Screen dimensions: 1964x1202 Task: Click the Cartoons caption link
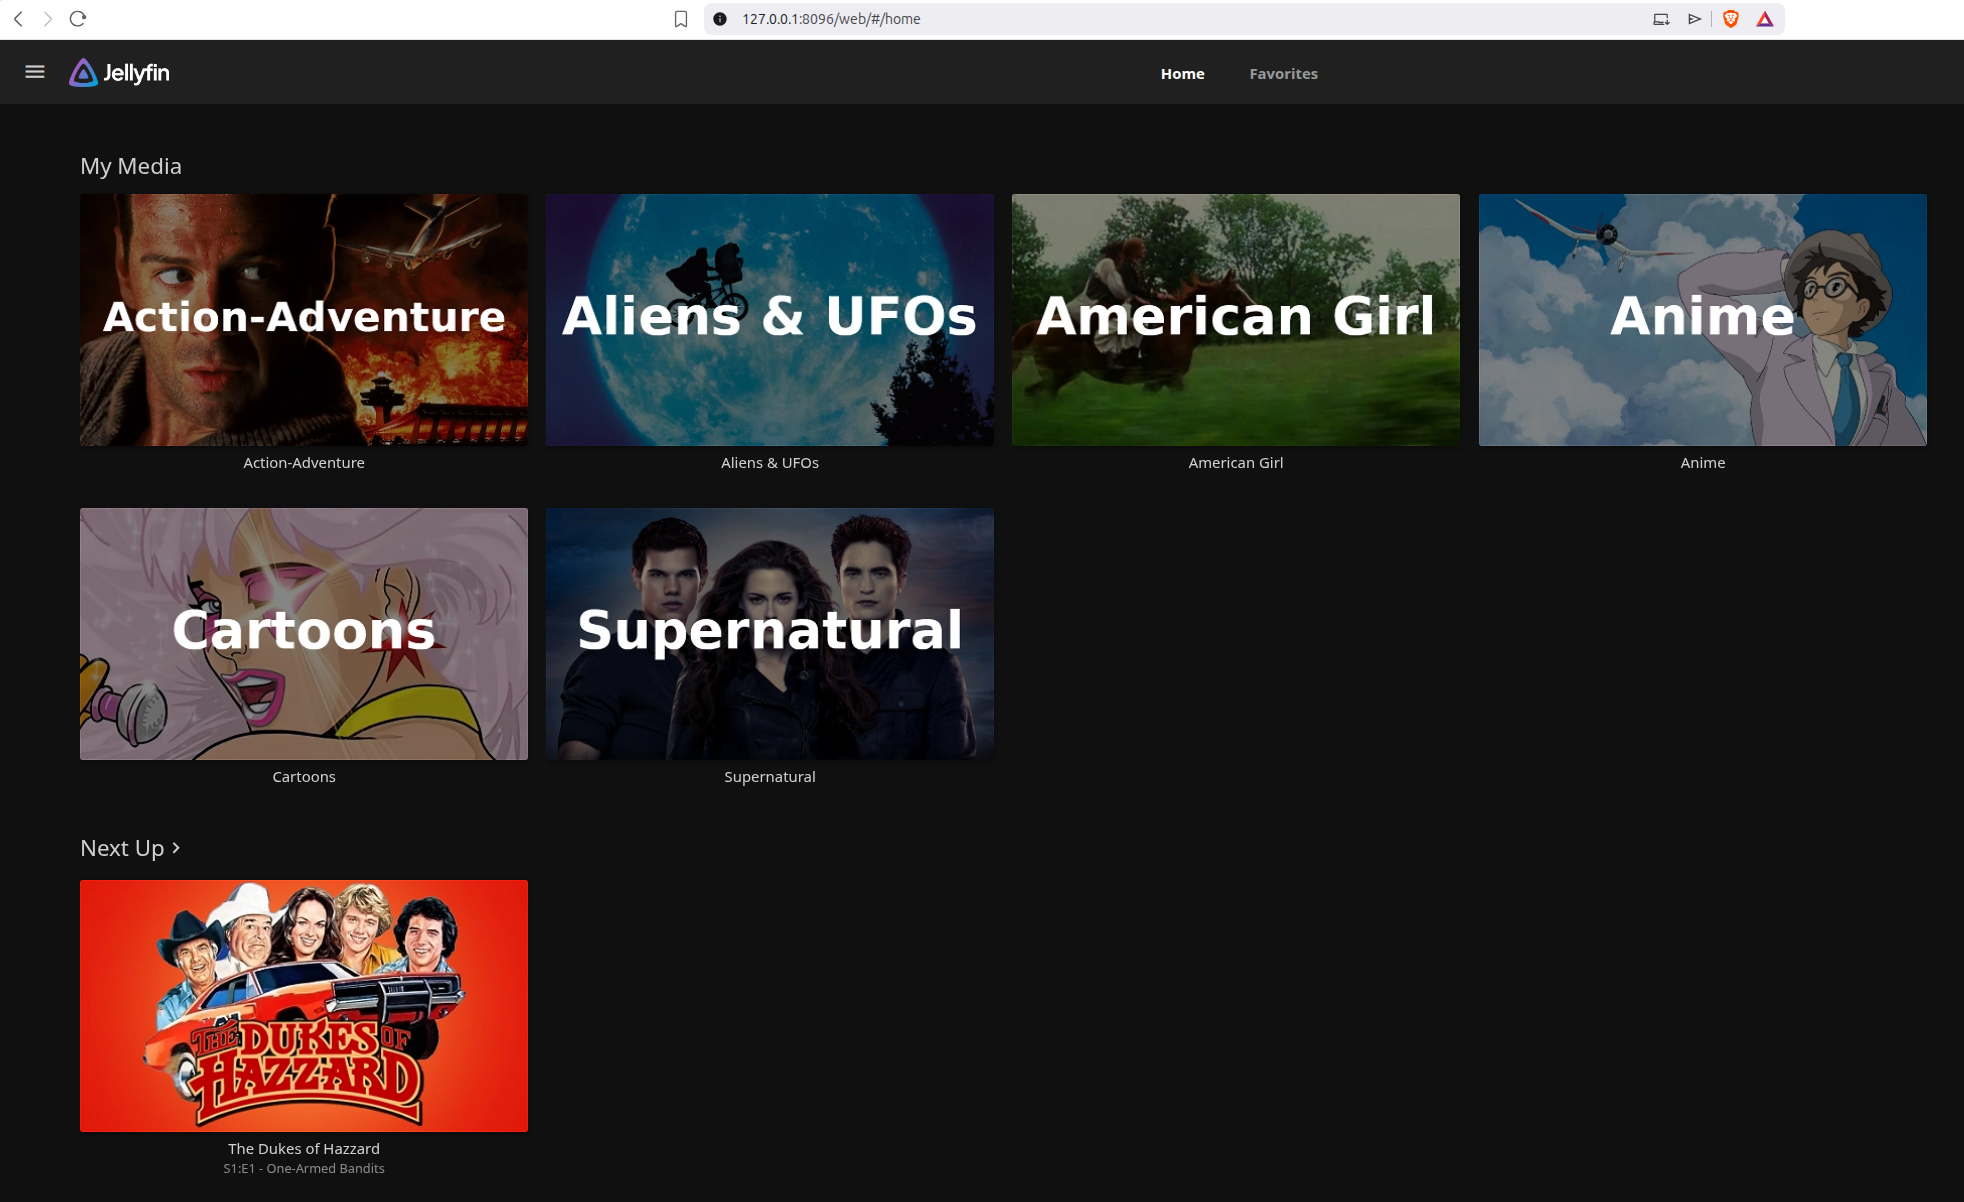304,777
